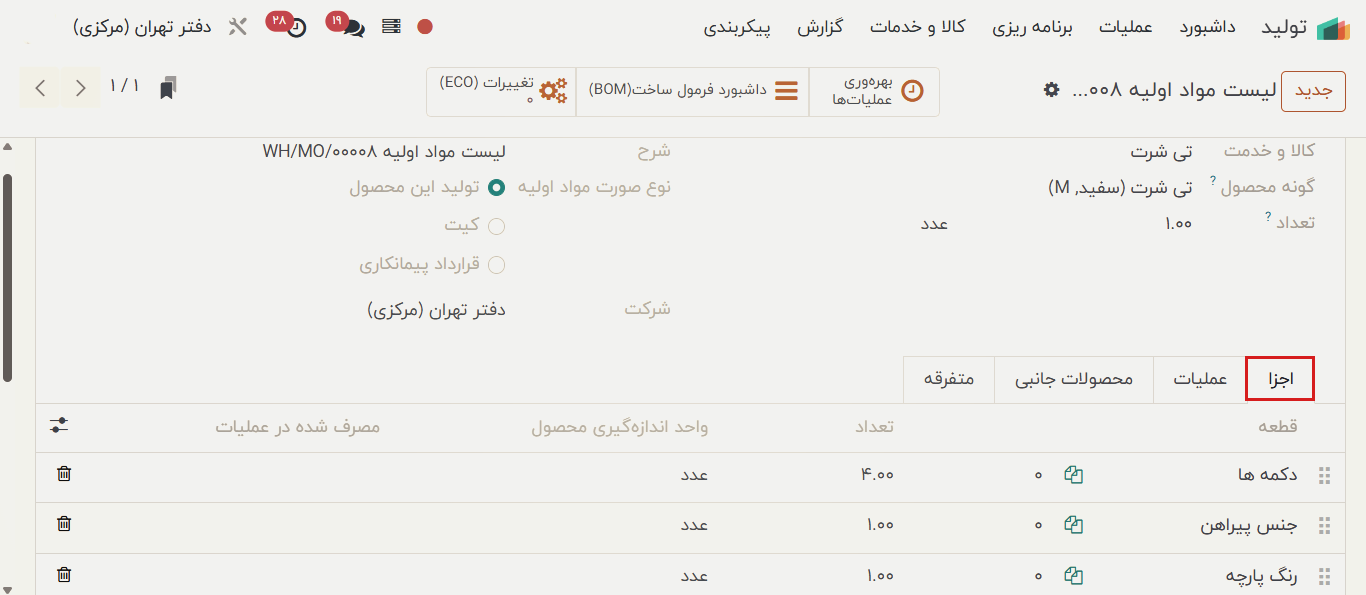The width and height of the screenshot is (1366, 595).
Task: Go to the next record with the right chevron
Action: pyautogui.click(x=80, y=88)
